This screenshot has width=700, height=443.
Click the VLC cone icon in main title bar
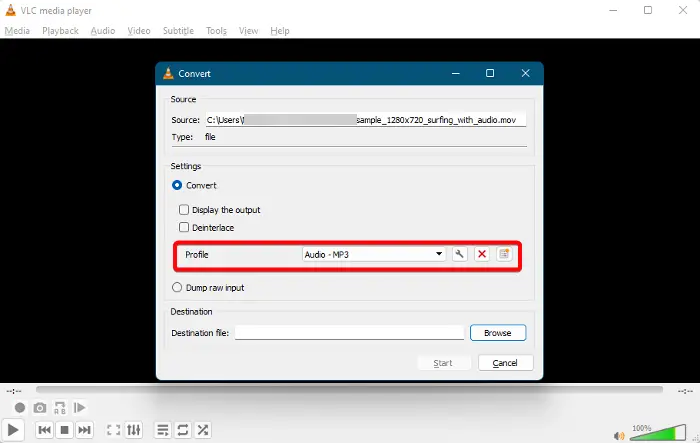pos(10,10)
